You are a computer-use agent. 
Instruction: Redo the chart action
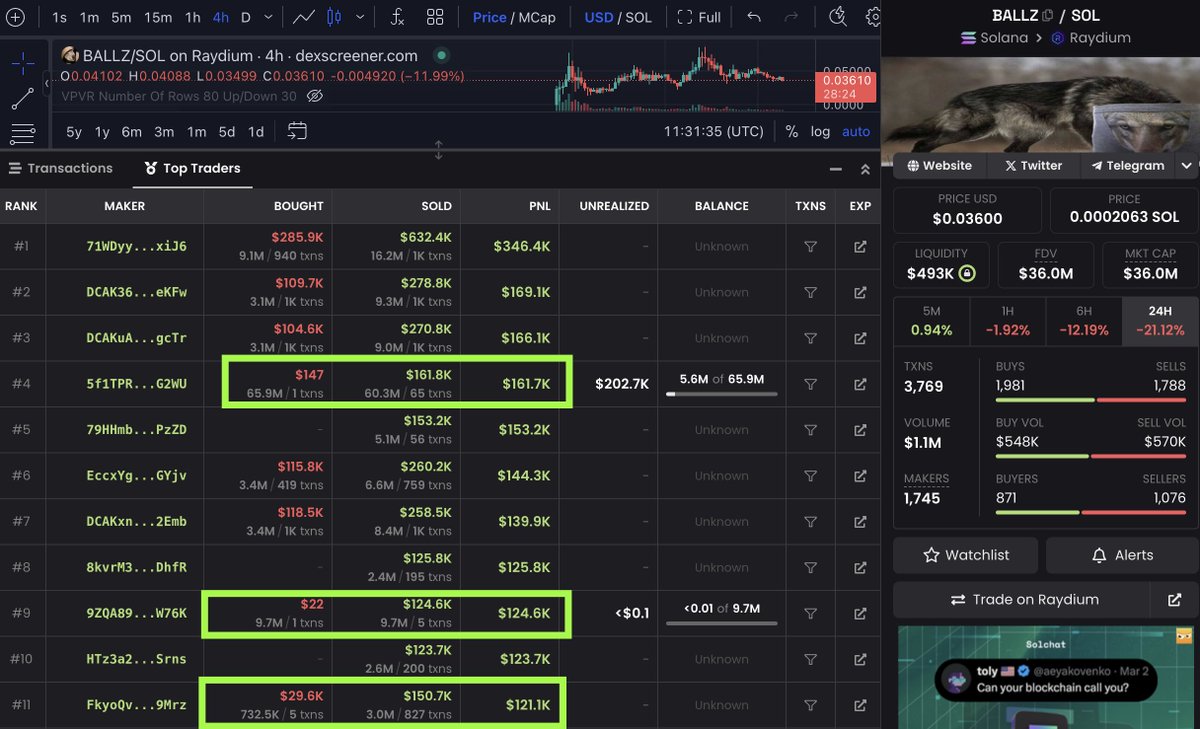pyautogui.click(x=791, y=17)
